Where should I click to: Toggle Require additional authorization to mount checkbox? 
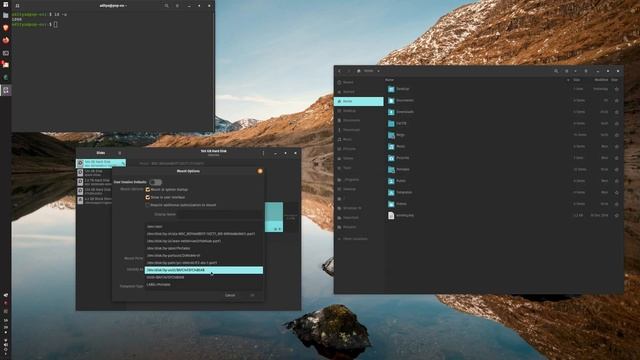[148, 205]
